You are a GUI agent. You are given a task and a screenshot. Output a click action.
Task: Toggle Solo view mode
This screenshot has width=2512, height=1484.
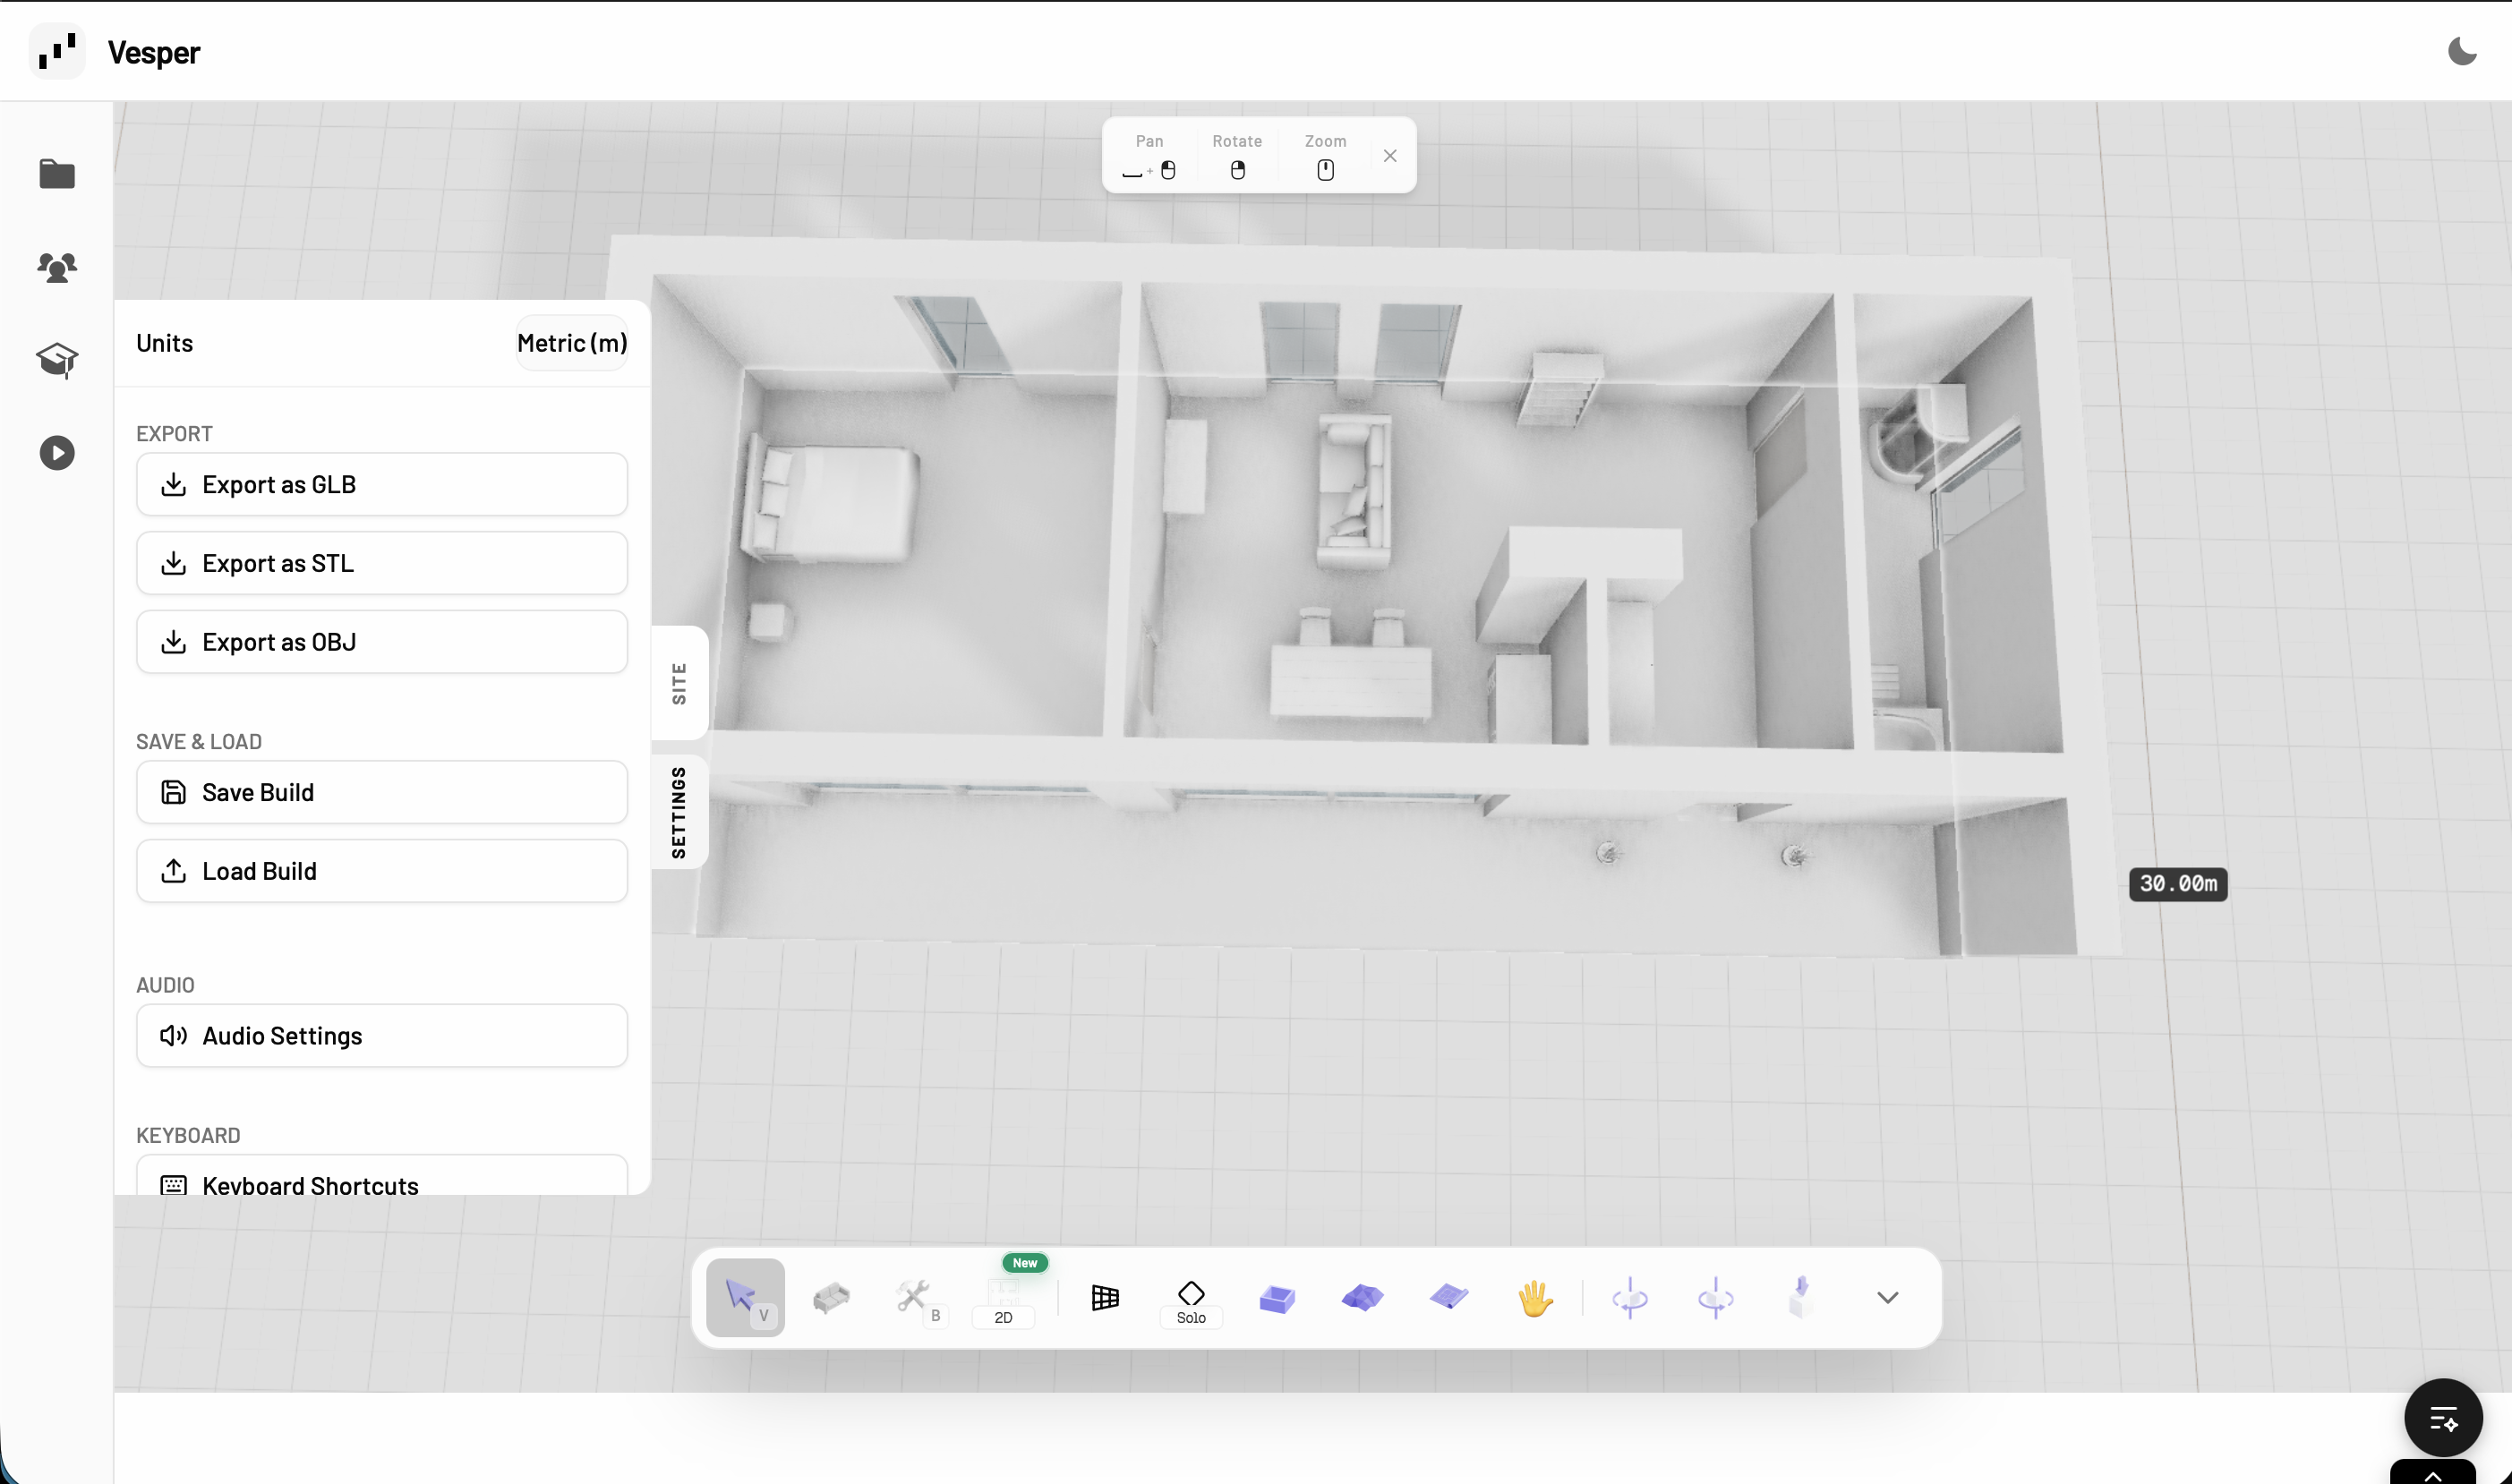[1191, 1302]
